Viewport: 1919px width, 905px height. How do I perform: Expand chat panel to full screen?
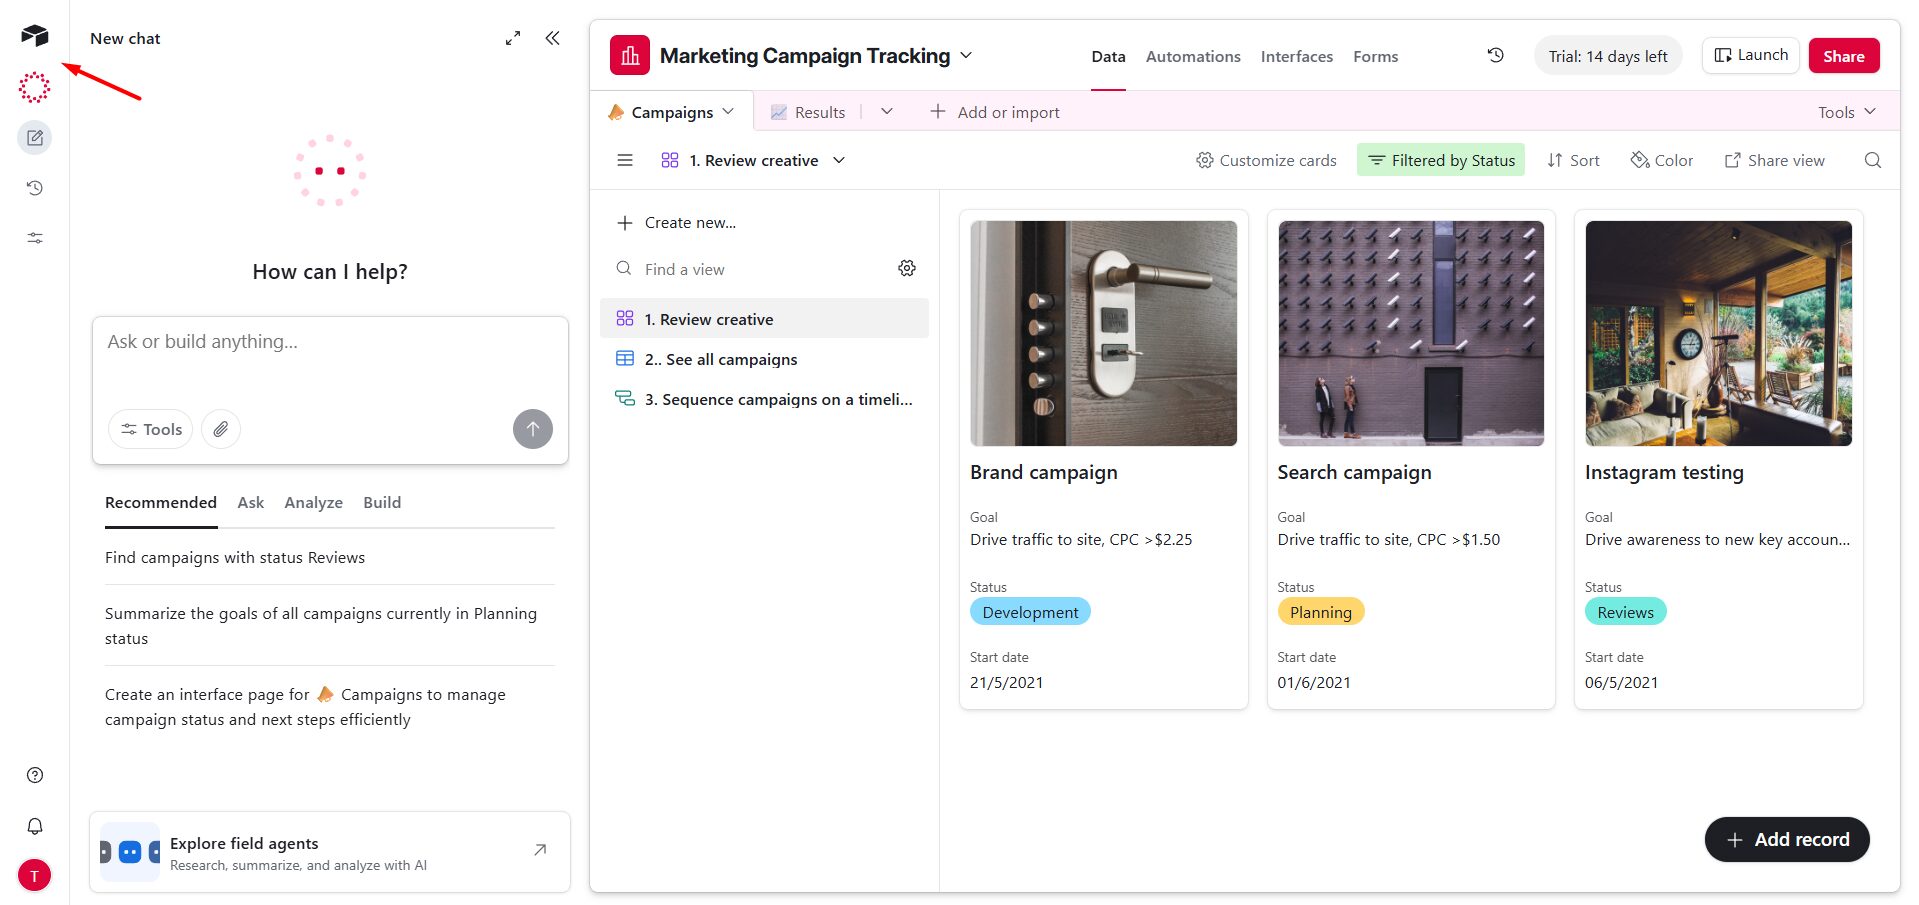[x=513, y=38]
